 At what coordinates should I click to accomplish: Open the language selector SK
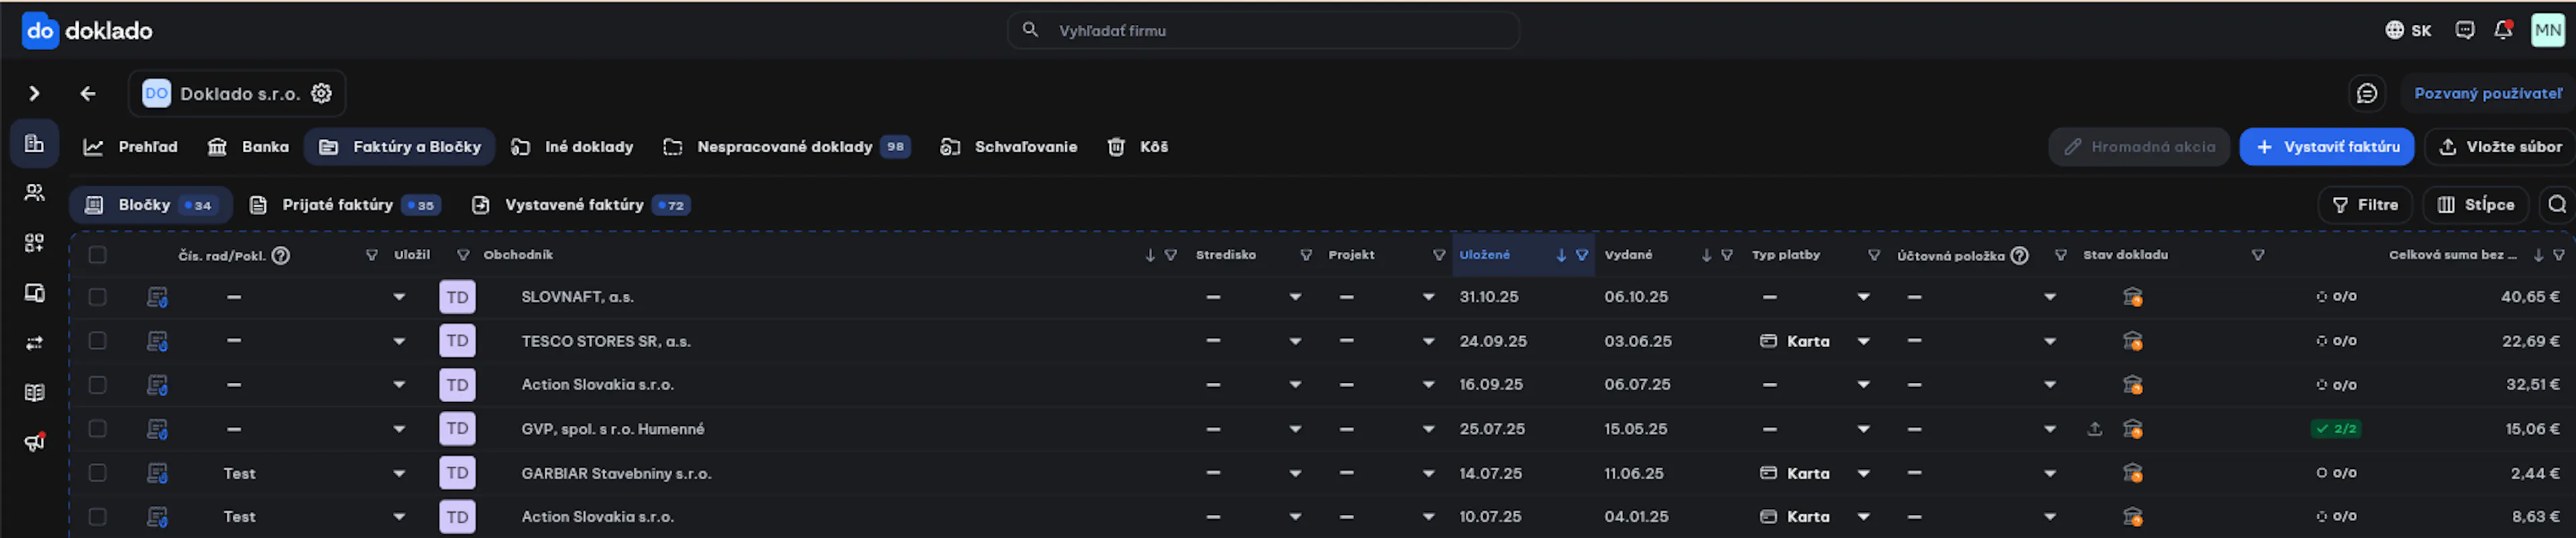click(2408, 30)
